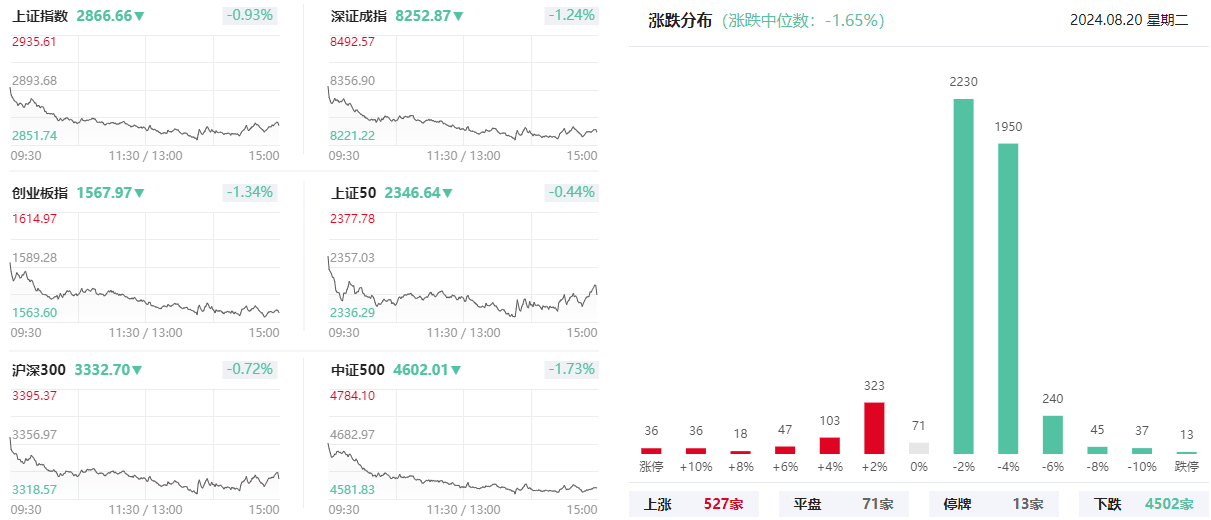Image resolution: width=1211 pixels, height=520 pixels.
Task: Open the 上证指数 index title
Action: [x=40, y=16]
